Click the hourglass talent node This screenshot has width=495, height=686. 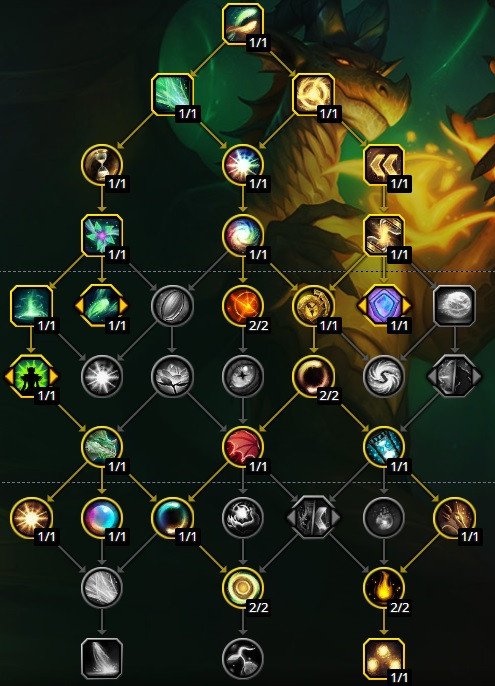102,165
